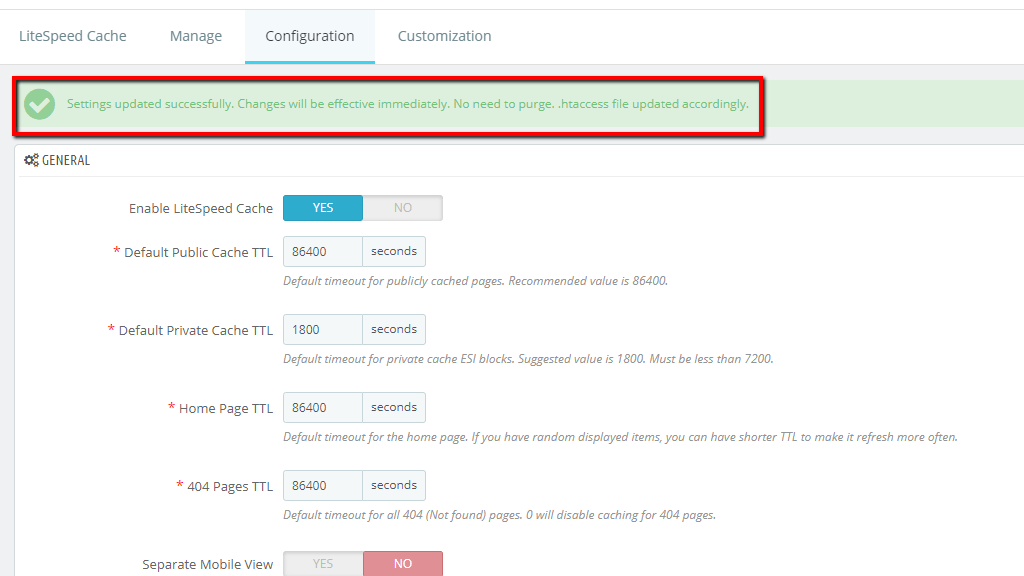Focus the Home Page TTL input field

pos(323,408)
